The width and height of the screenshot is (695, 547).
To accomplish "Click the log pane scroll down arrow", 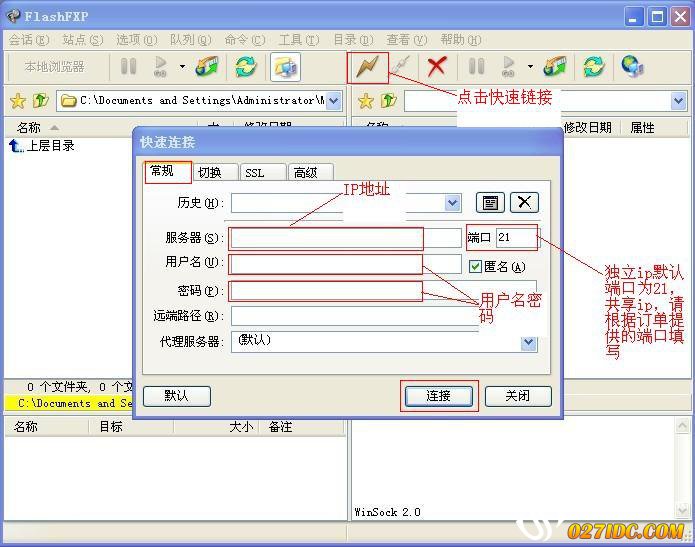I will tap(682, 511).
